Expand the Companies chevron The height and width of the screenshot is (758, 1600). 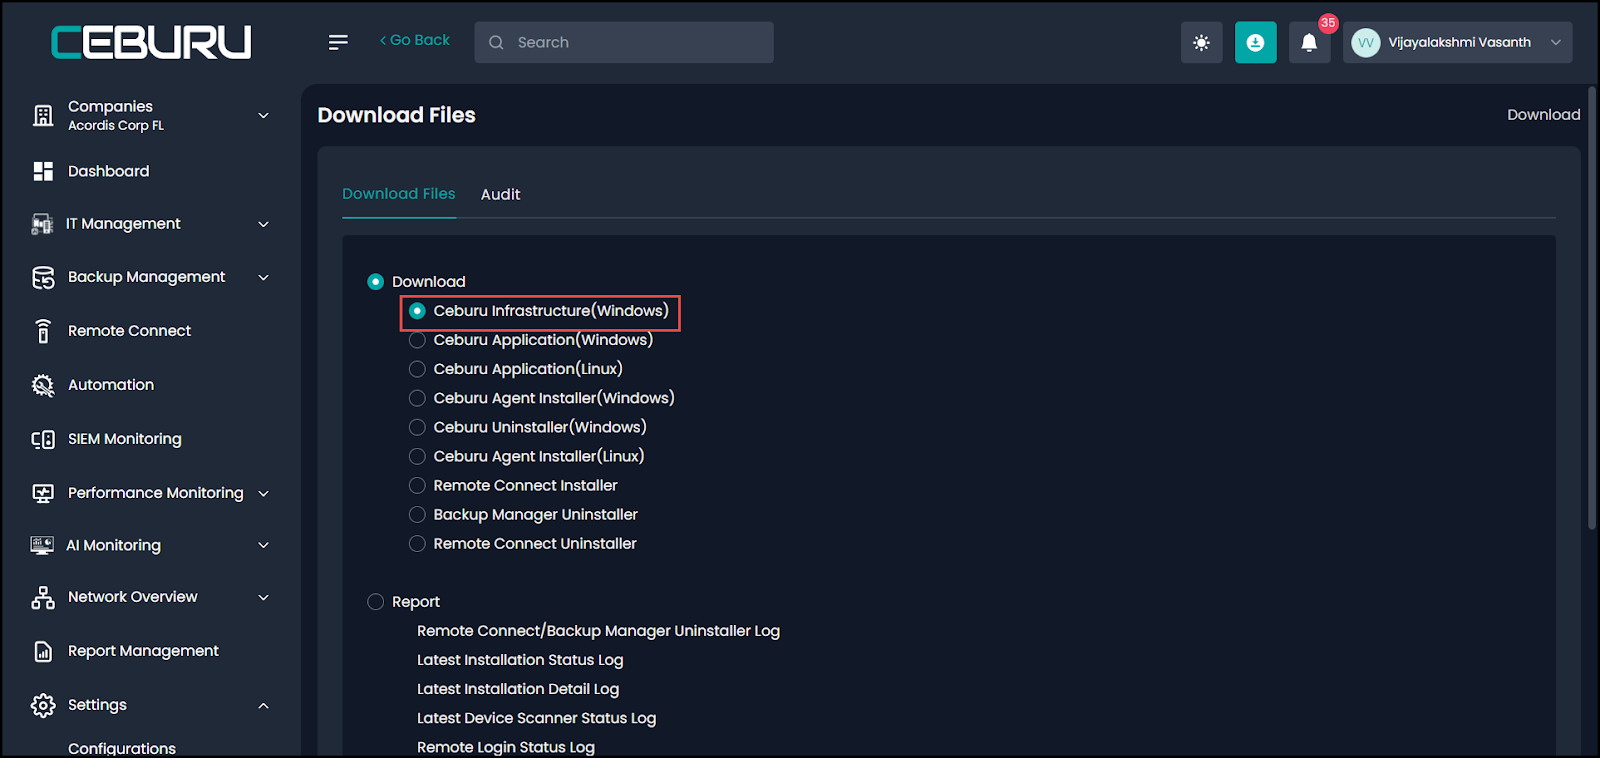[263, 115]
